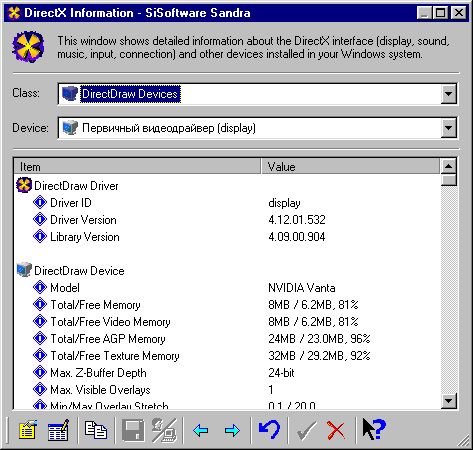The width and height of the screenshot is (473, 450).
Task: Click the table with pencil toolbar icon
Action: click(x=58, y=430)
